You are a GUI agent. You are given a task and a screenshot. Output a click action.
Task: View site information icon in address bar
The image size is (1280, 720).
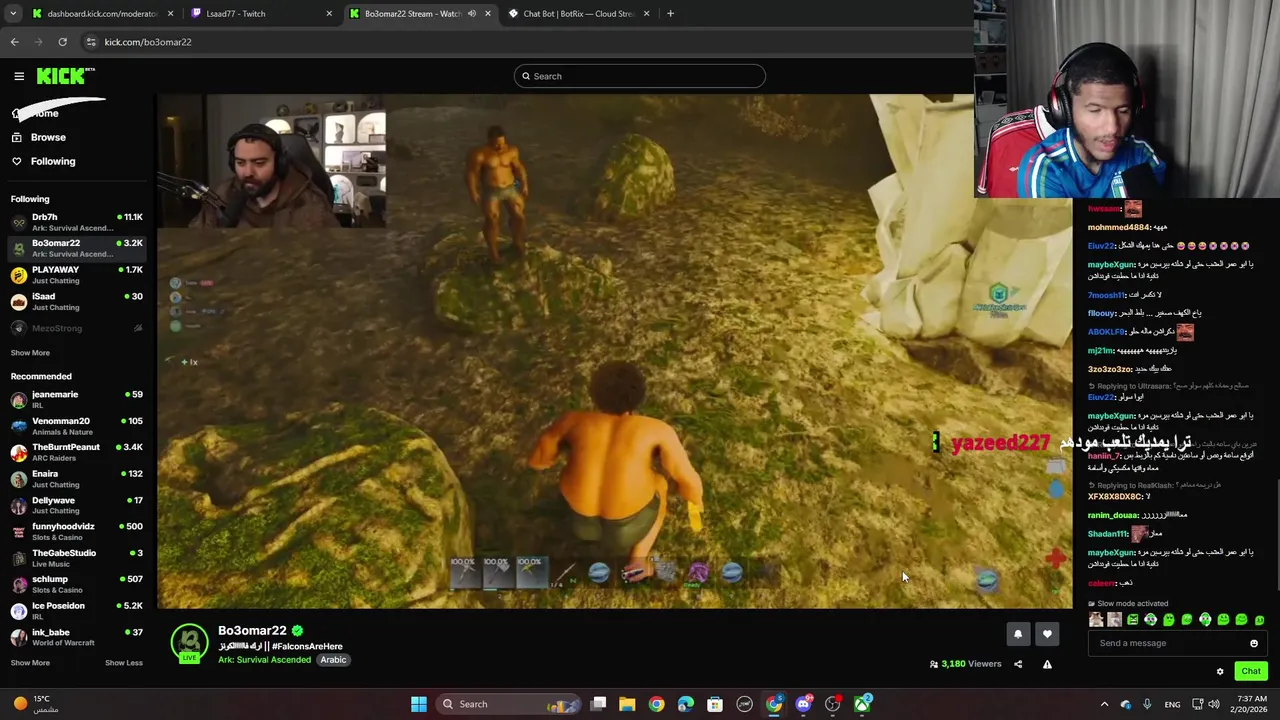coord(91,42)
